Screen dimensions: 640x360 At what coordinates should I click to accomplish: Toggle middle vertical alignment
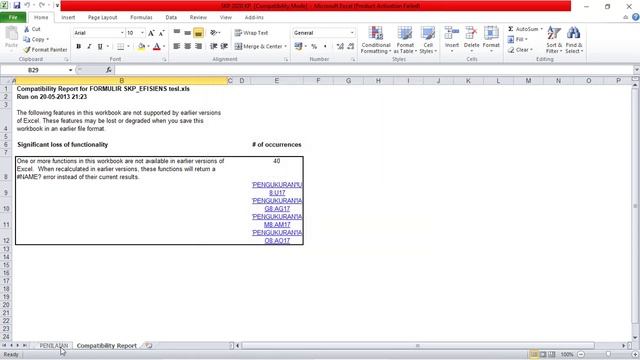pos(187,33)
